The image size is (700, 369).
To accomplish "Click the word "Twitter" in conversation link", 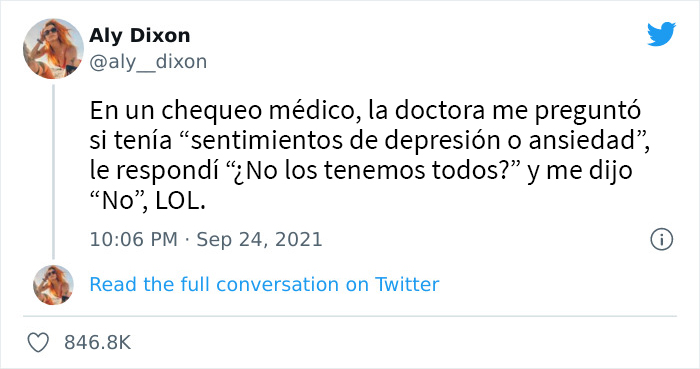I will pyautogui.click(x=407, y=285).
